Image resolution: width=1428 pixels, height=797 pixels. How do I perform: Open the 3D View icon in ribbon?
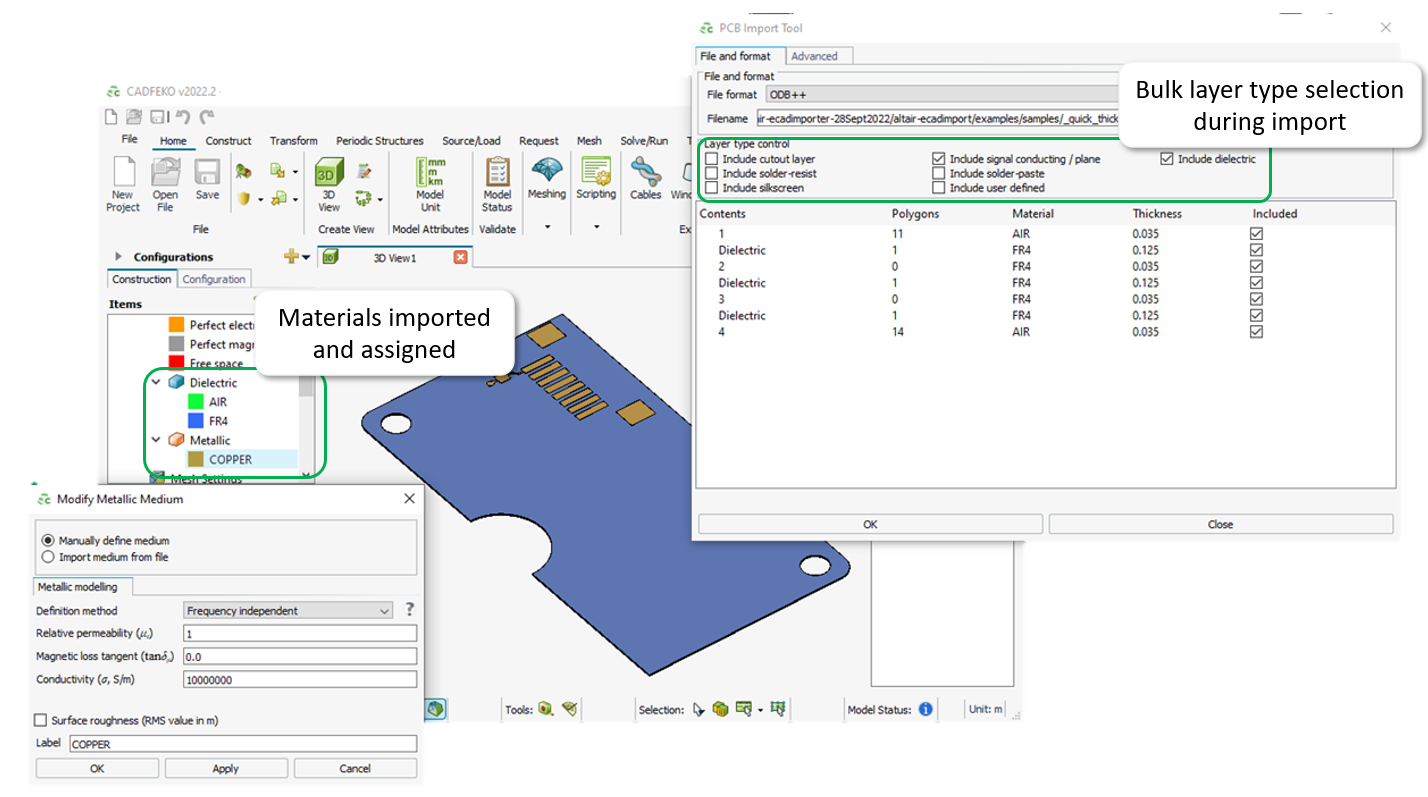(329, 174)
